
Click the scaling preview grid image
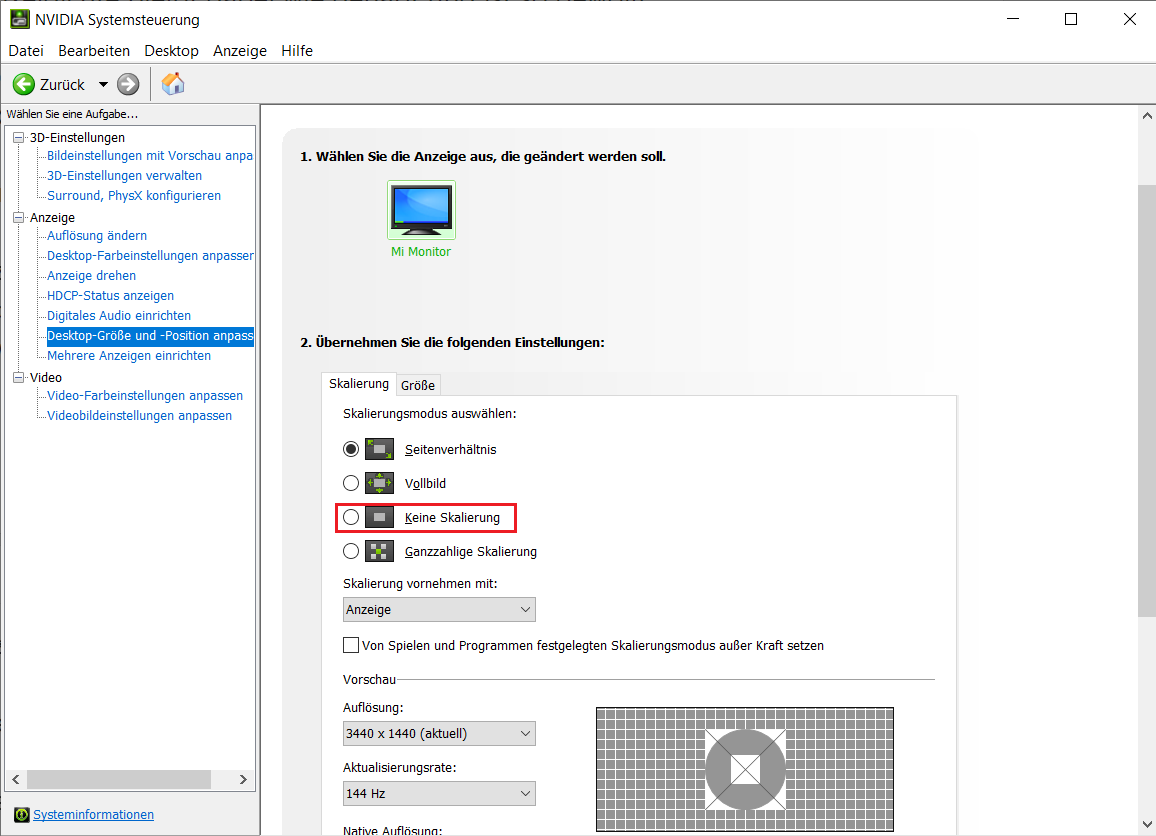(745, 769)
